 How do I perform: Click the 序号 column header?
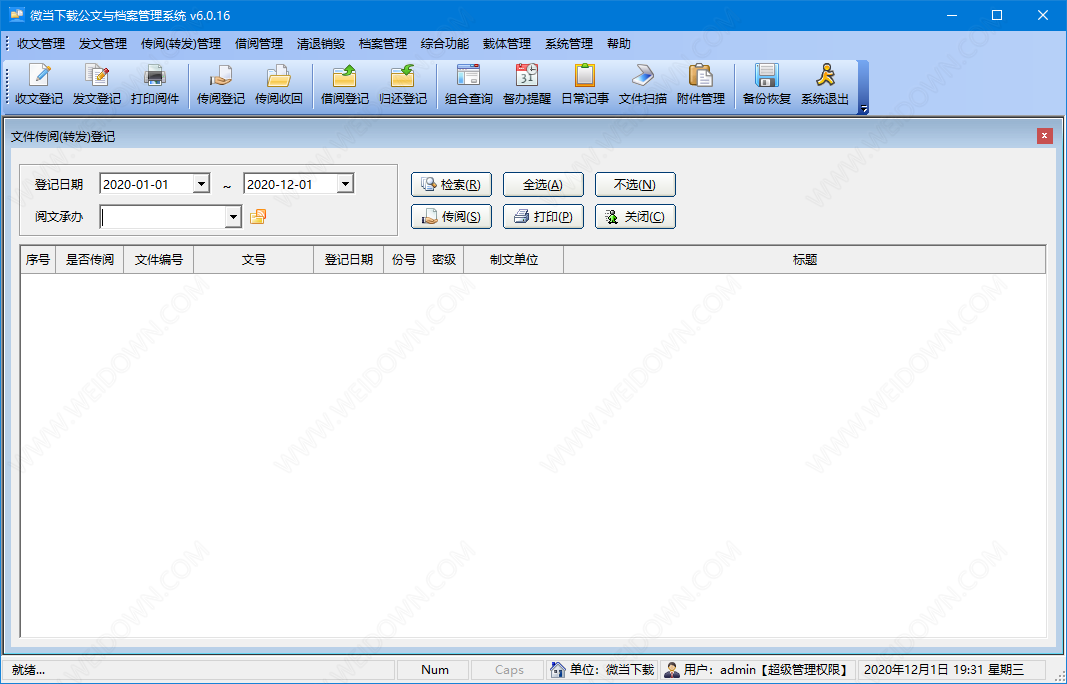[38, 259]
